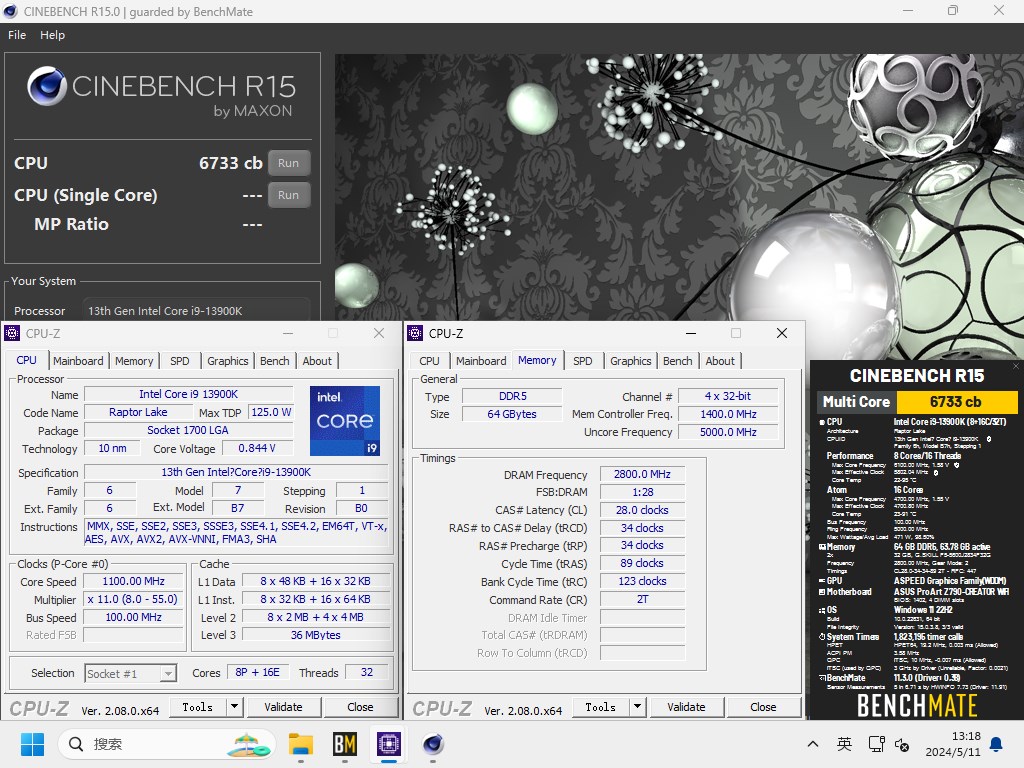1024x768 pixels.
Task: Open the Windows Start menu
Action: pos(33,744)
